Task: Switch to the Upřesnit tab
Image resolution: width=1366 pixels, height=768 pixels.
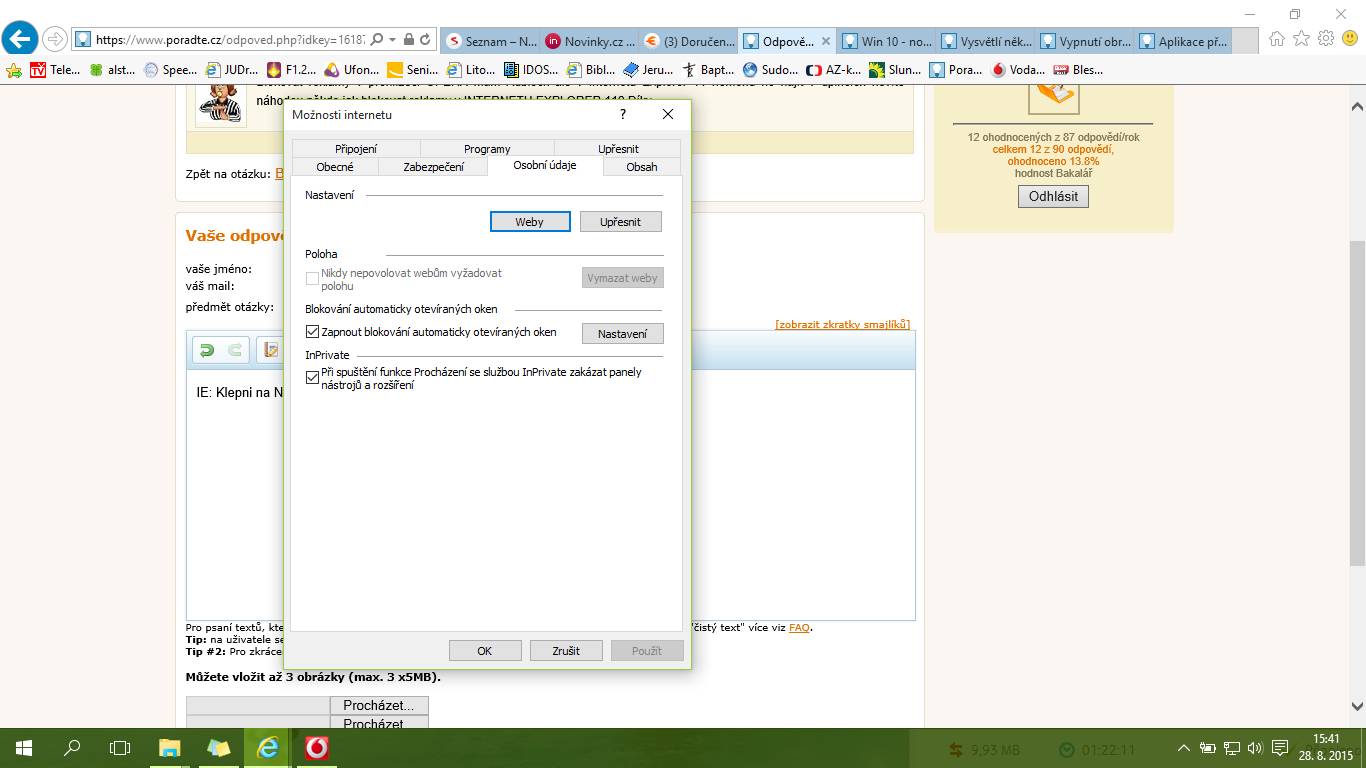Action: [x=618, y=149]
